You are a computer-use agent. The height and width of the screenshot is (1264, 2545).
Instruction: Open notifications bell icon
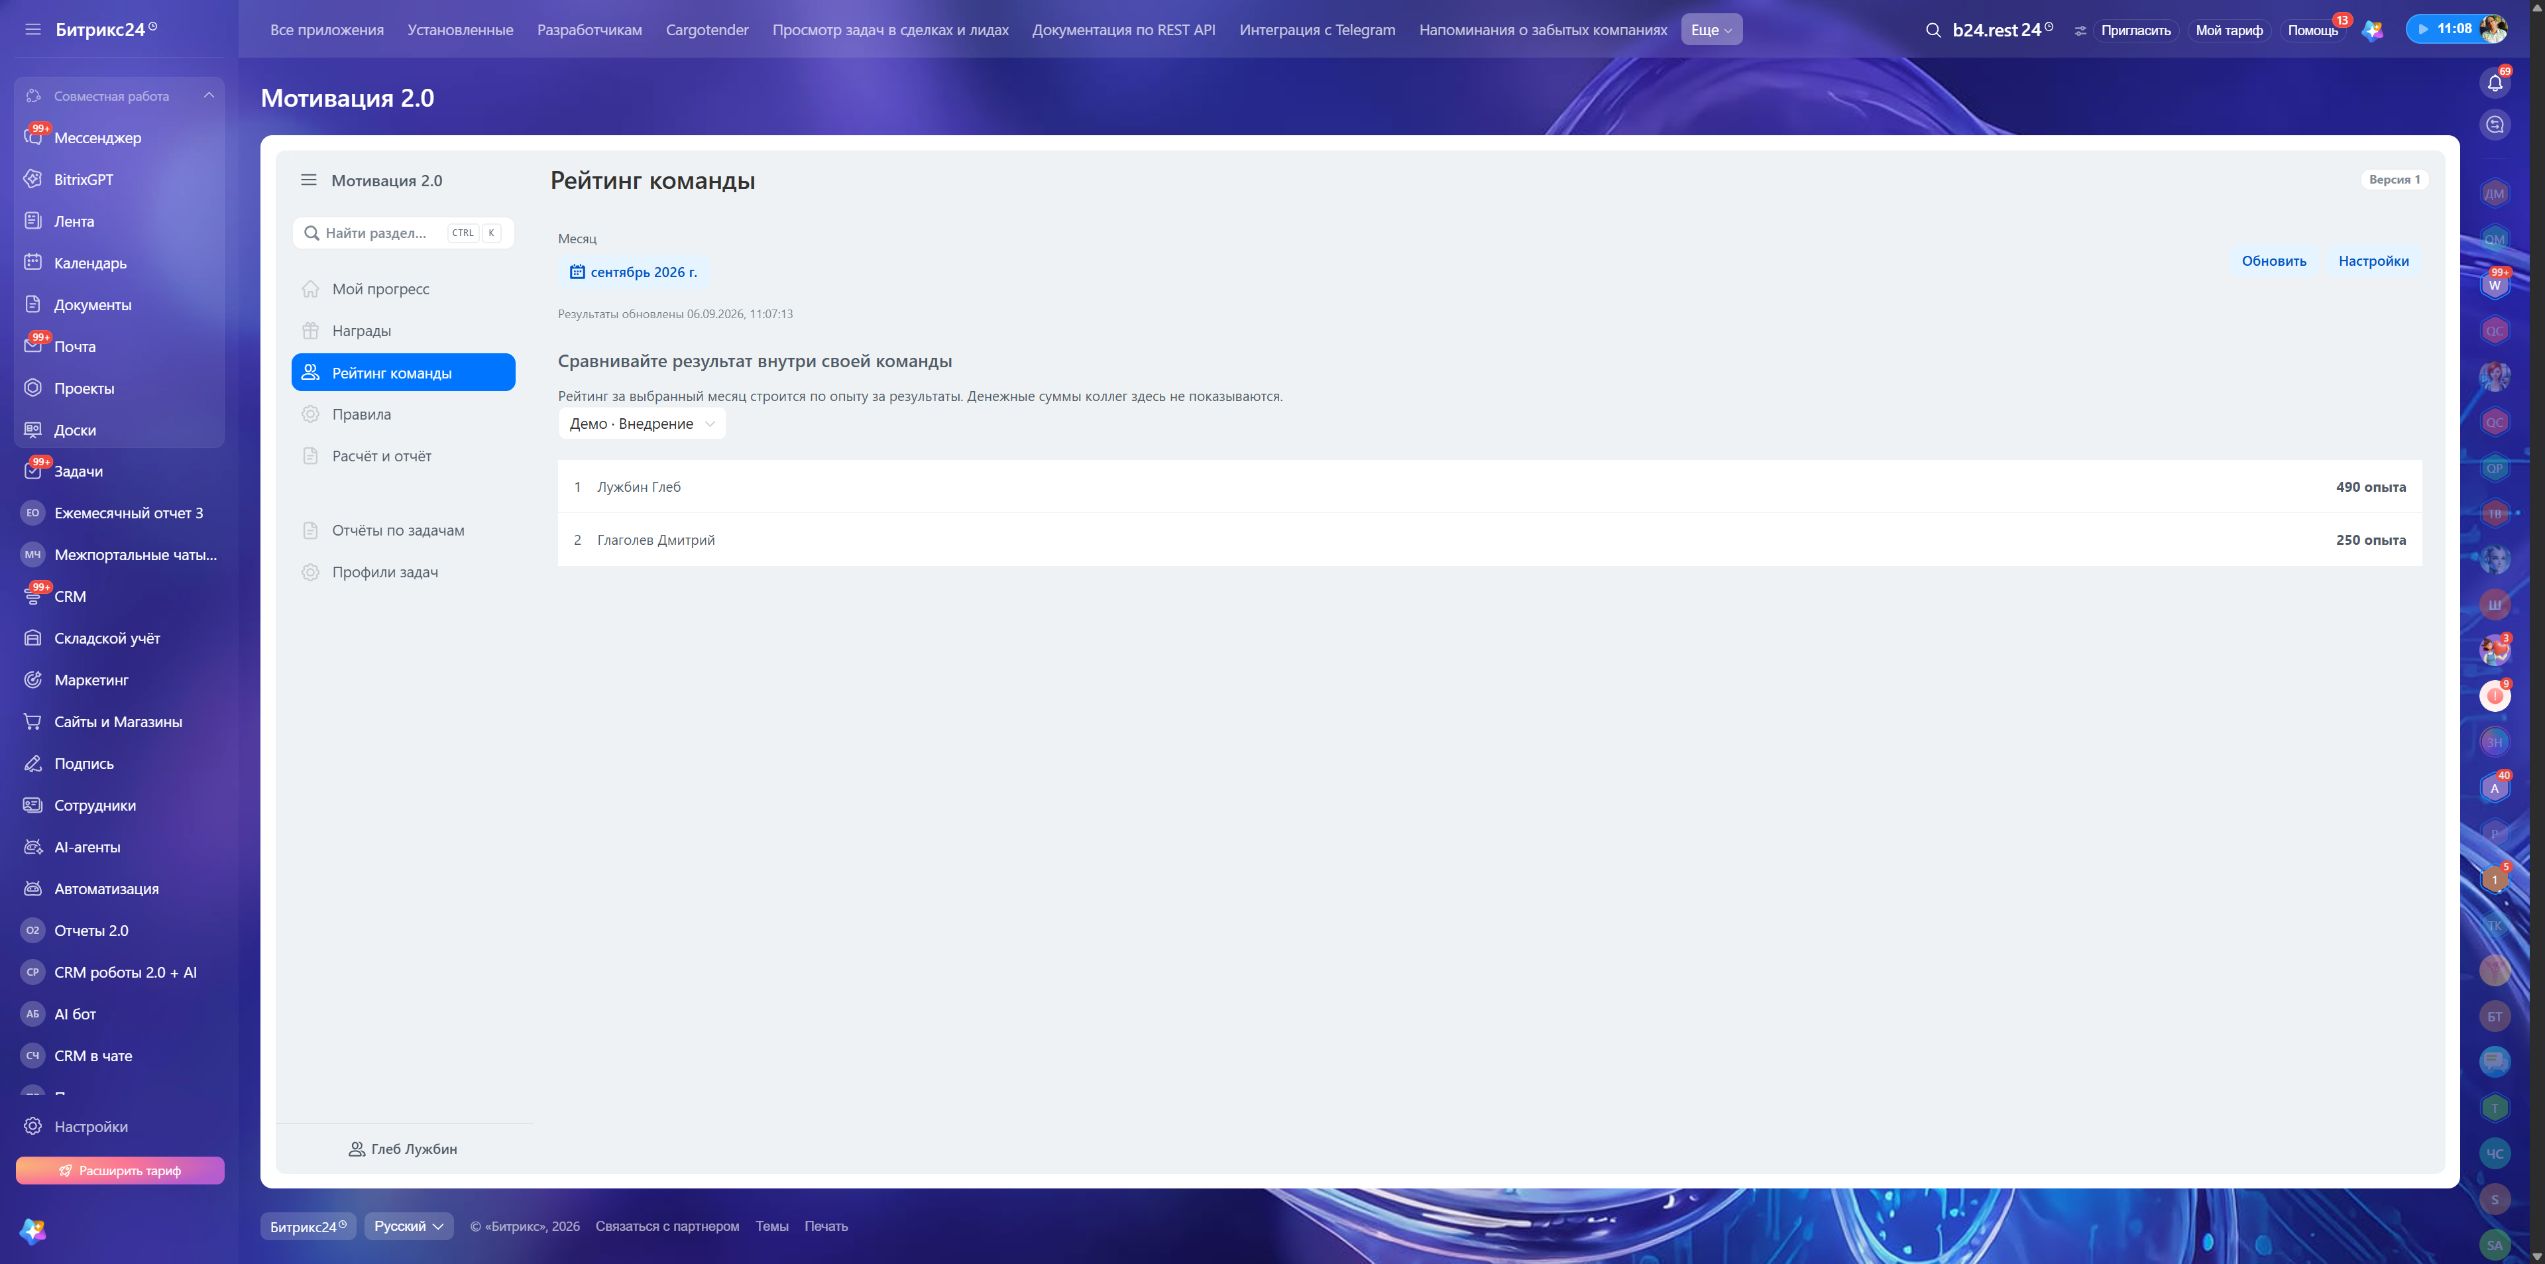[x=2495, y=83]
